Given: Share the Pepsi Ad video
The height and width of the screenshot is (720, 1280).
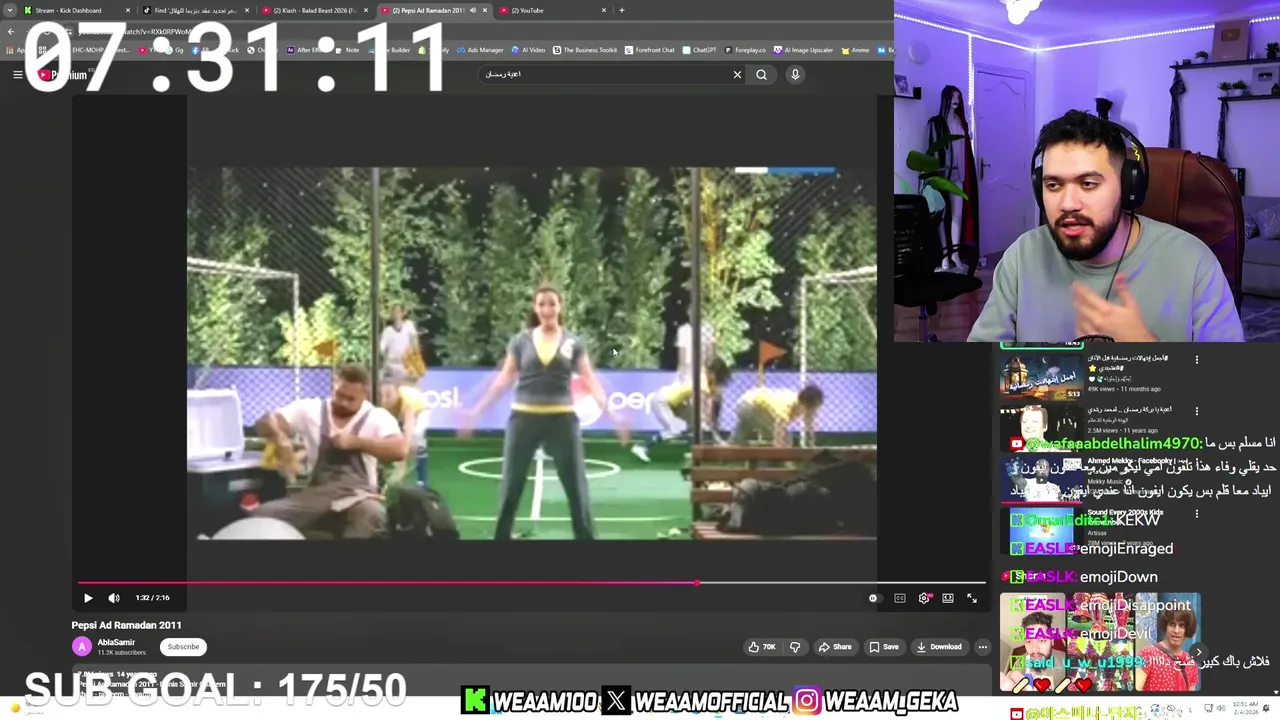Looking at the screenshot, I should (x=835, y=647).
